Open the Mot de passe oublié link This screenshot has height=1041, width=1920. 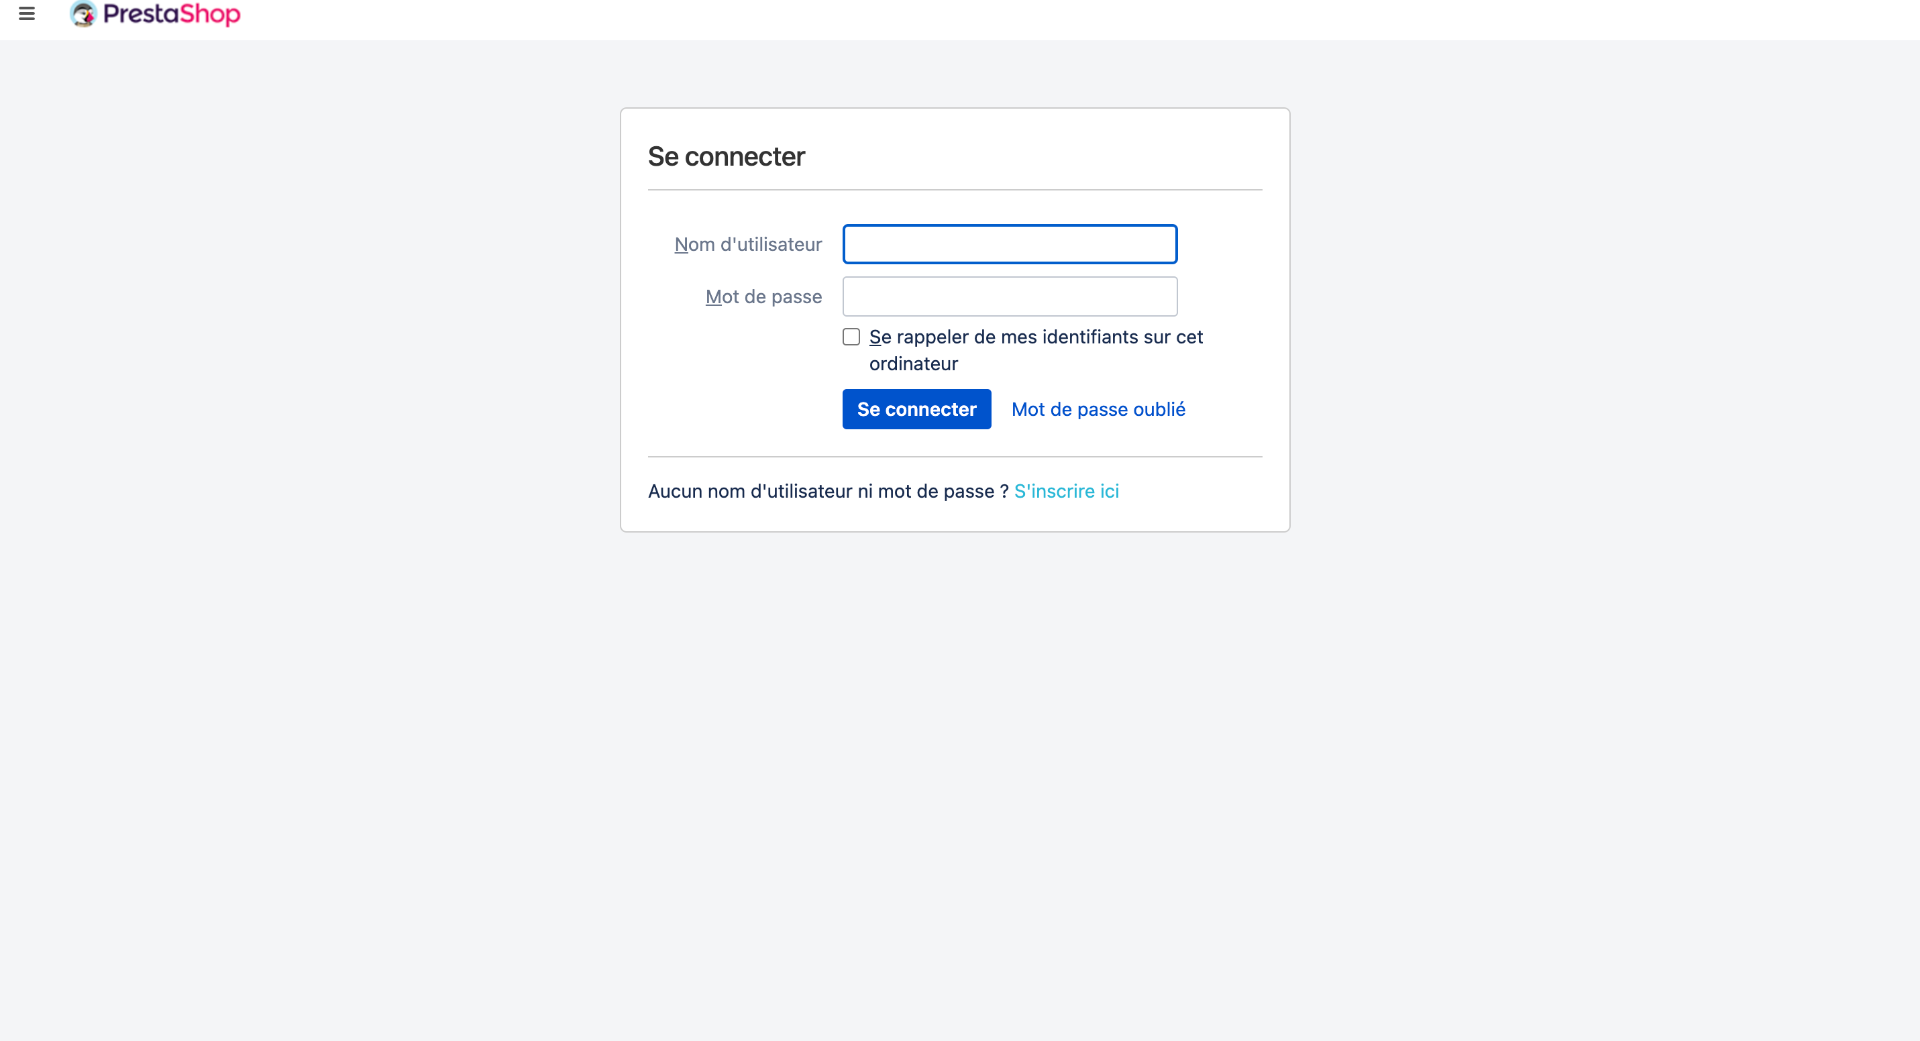coord(1098,409)
